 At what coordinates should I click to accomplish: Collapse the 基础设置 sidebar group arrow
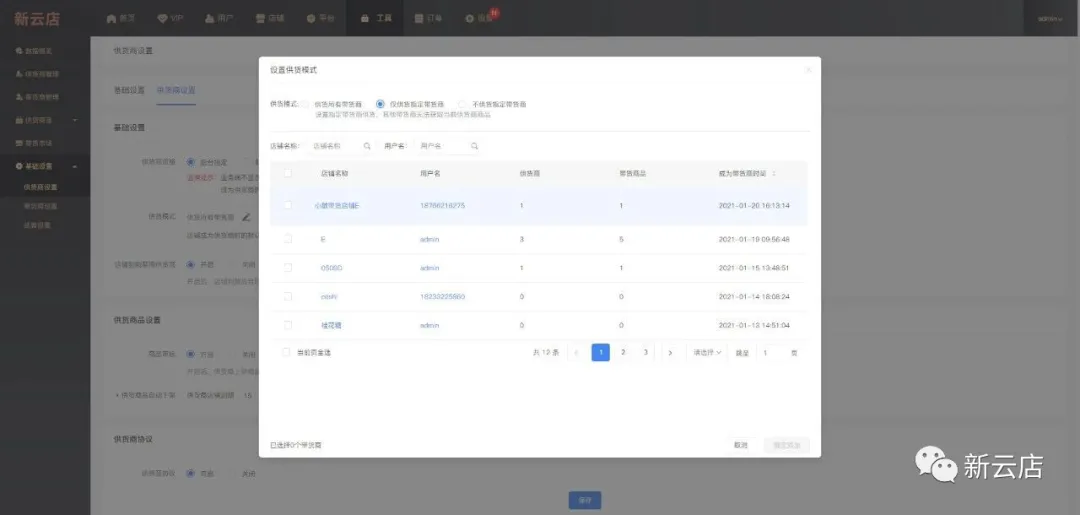click(x=75, y=166)
